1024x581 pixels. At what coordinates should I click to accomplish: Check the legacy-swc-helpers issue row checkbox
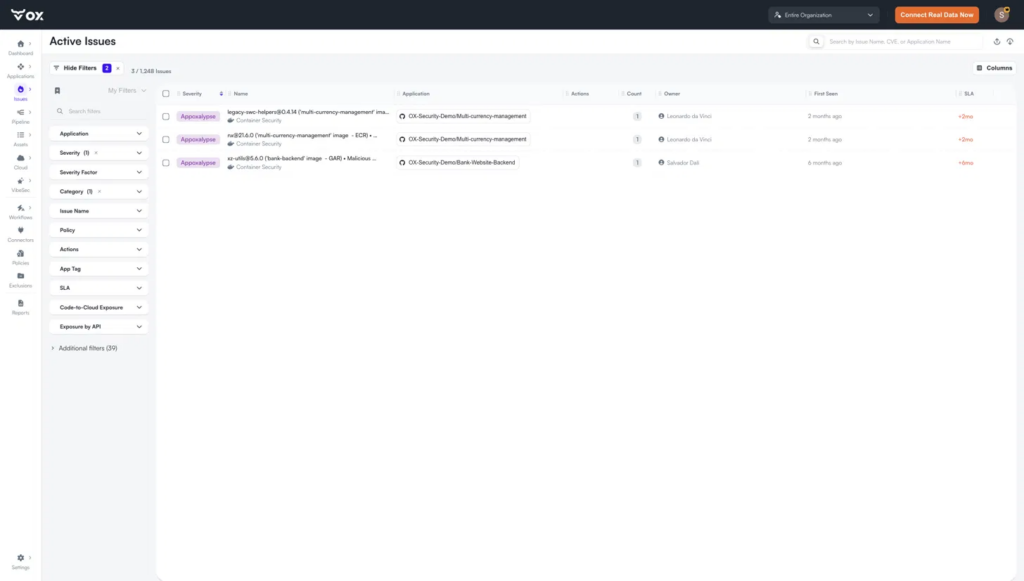click(166, 117)
